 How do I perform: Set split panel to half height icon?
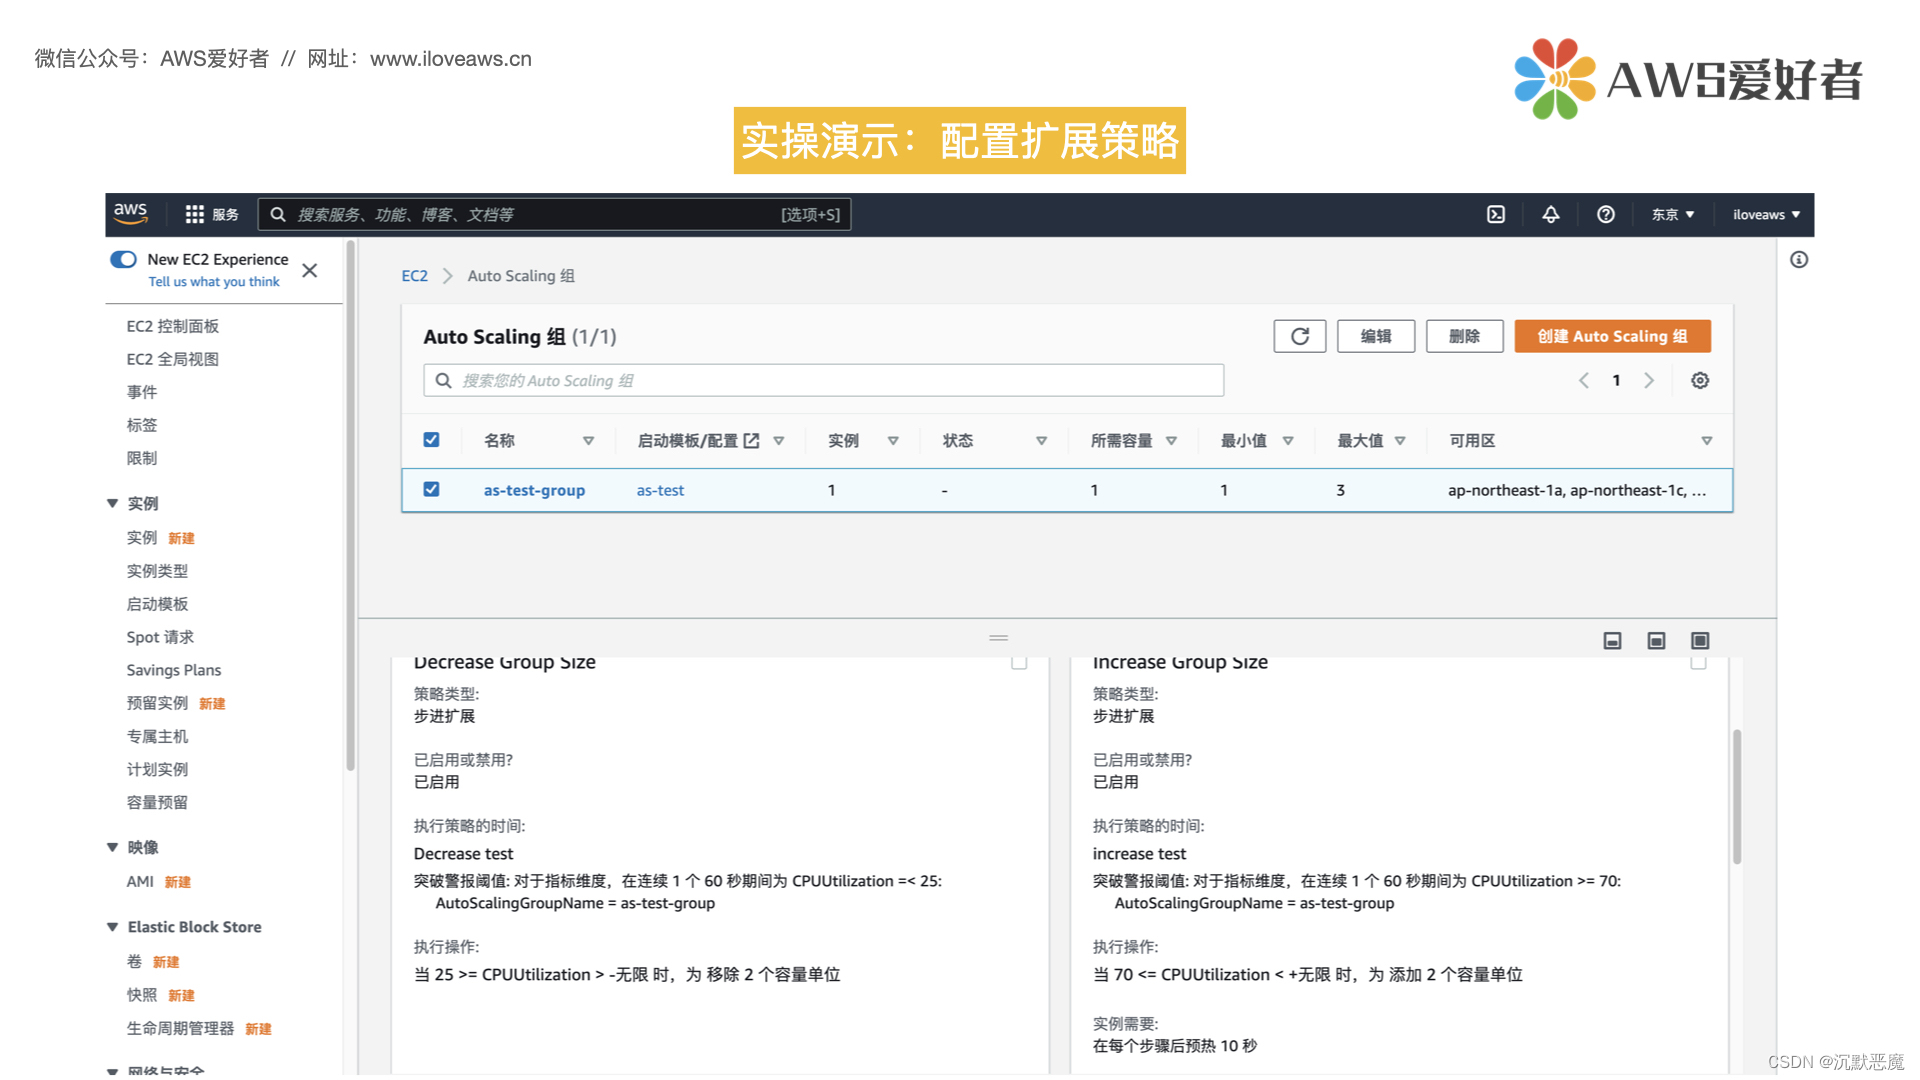click(x=1656, y=640)
